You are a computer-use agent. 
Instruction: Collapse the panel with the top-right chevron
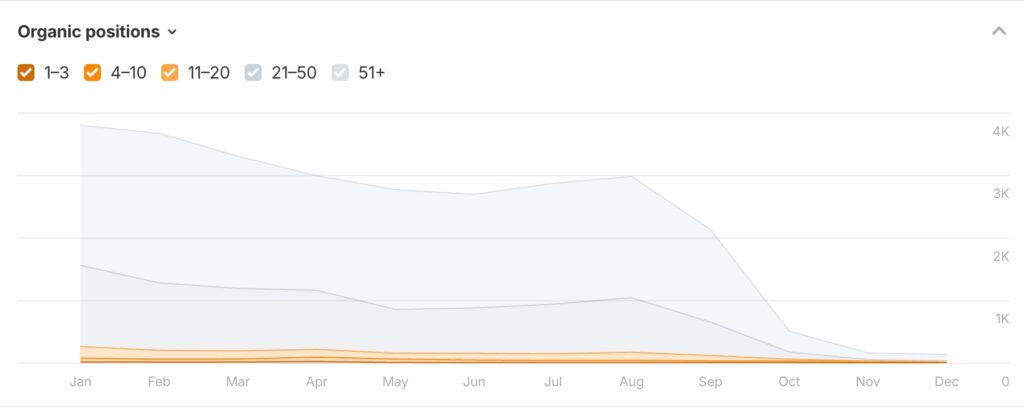(x=998, y=32)
